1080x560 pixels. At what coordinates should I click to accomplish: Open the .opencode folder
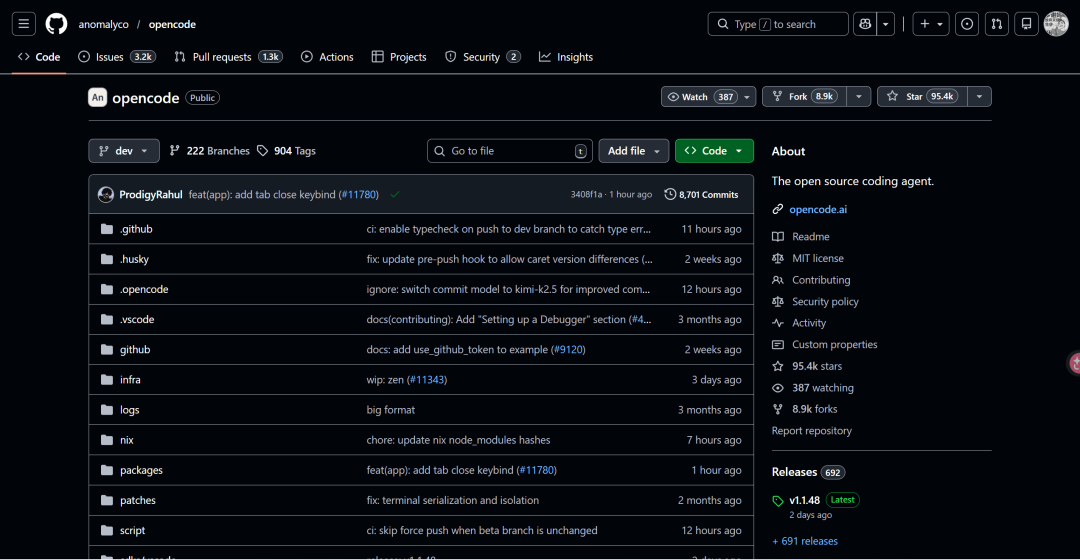click(x=144, y=289)
